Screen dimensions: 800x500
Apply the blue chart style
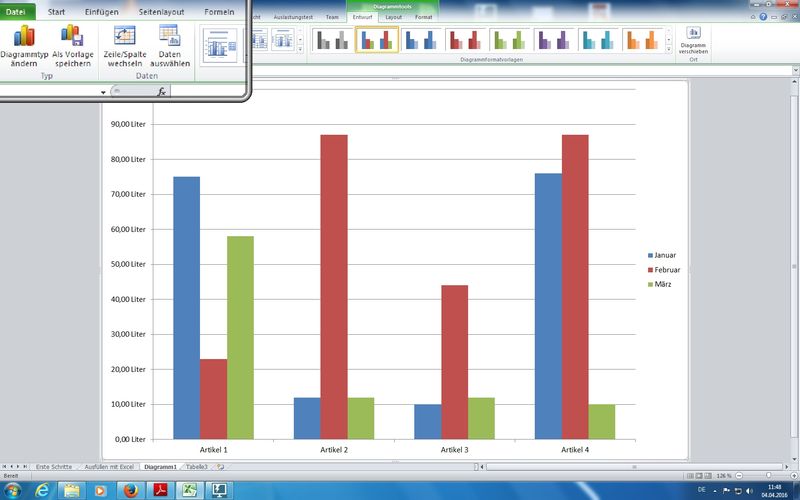coord(421,40)
